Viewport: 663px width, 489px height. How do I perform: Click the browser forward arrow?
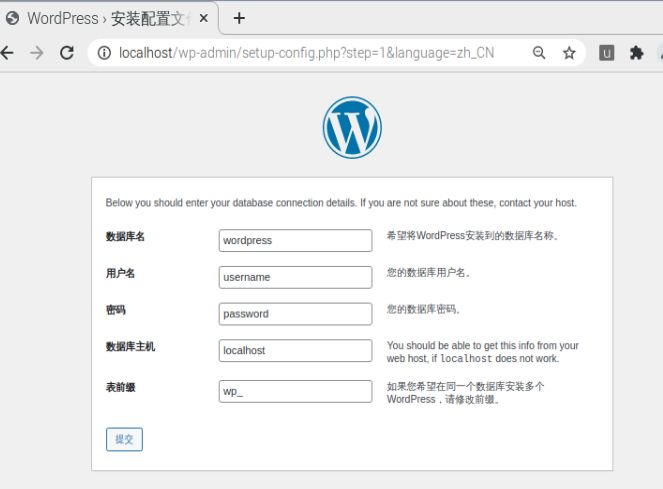pos(37,53)
